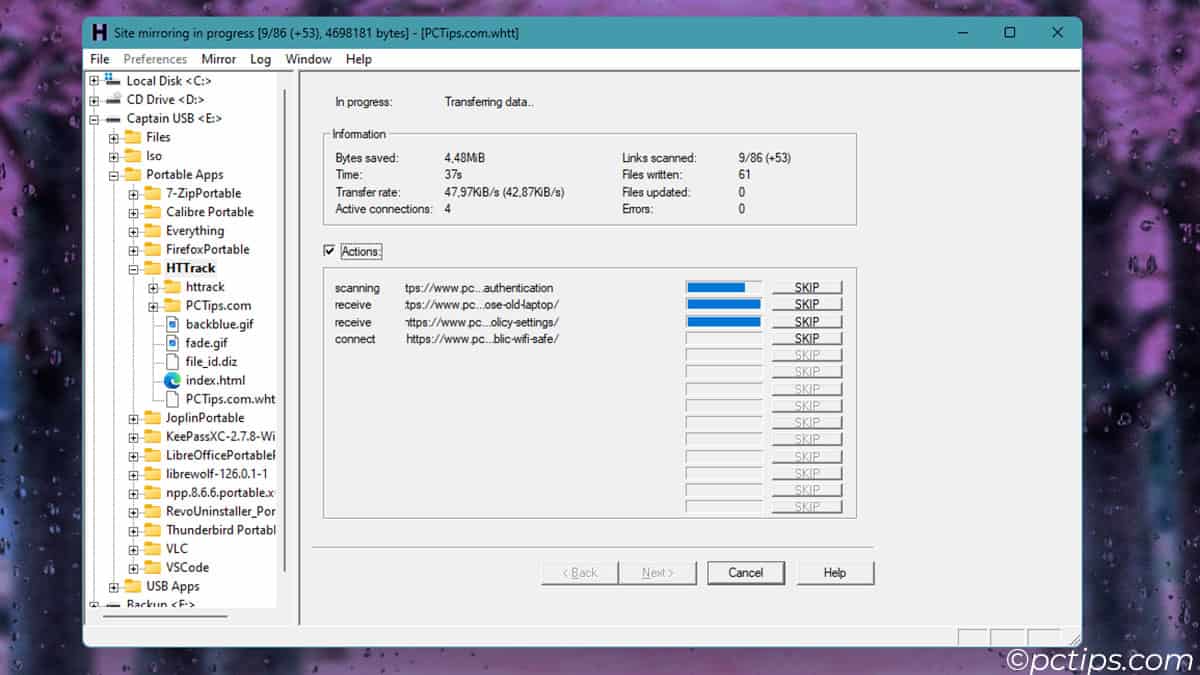Click the Captain USB E: drive icon
This screenshot has width=1200, height=675.
113,118
